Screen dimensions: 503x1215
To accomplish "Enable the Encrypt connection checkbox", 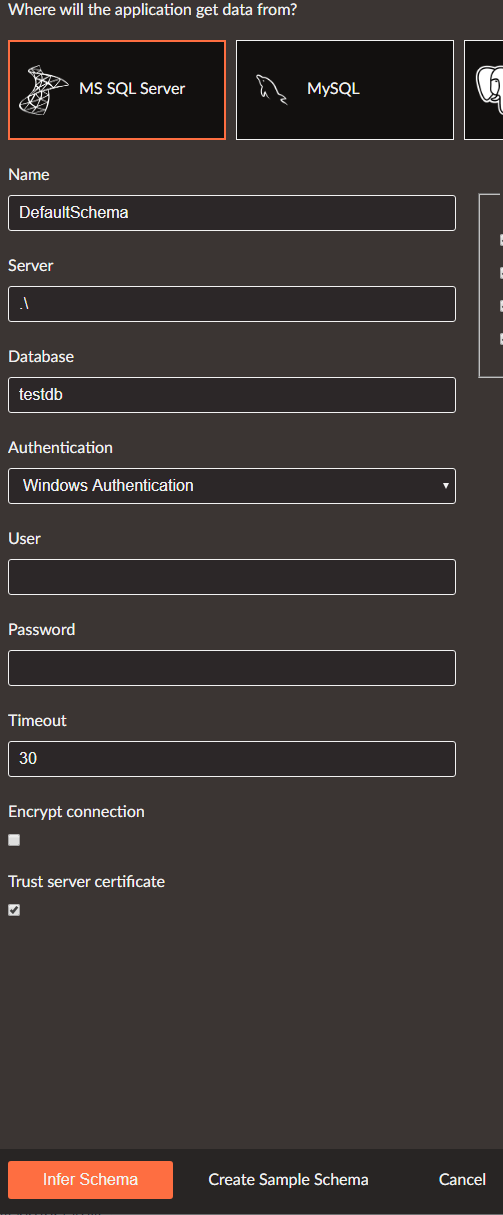I will tap(14, 840).
